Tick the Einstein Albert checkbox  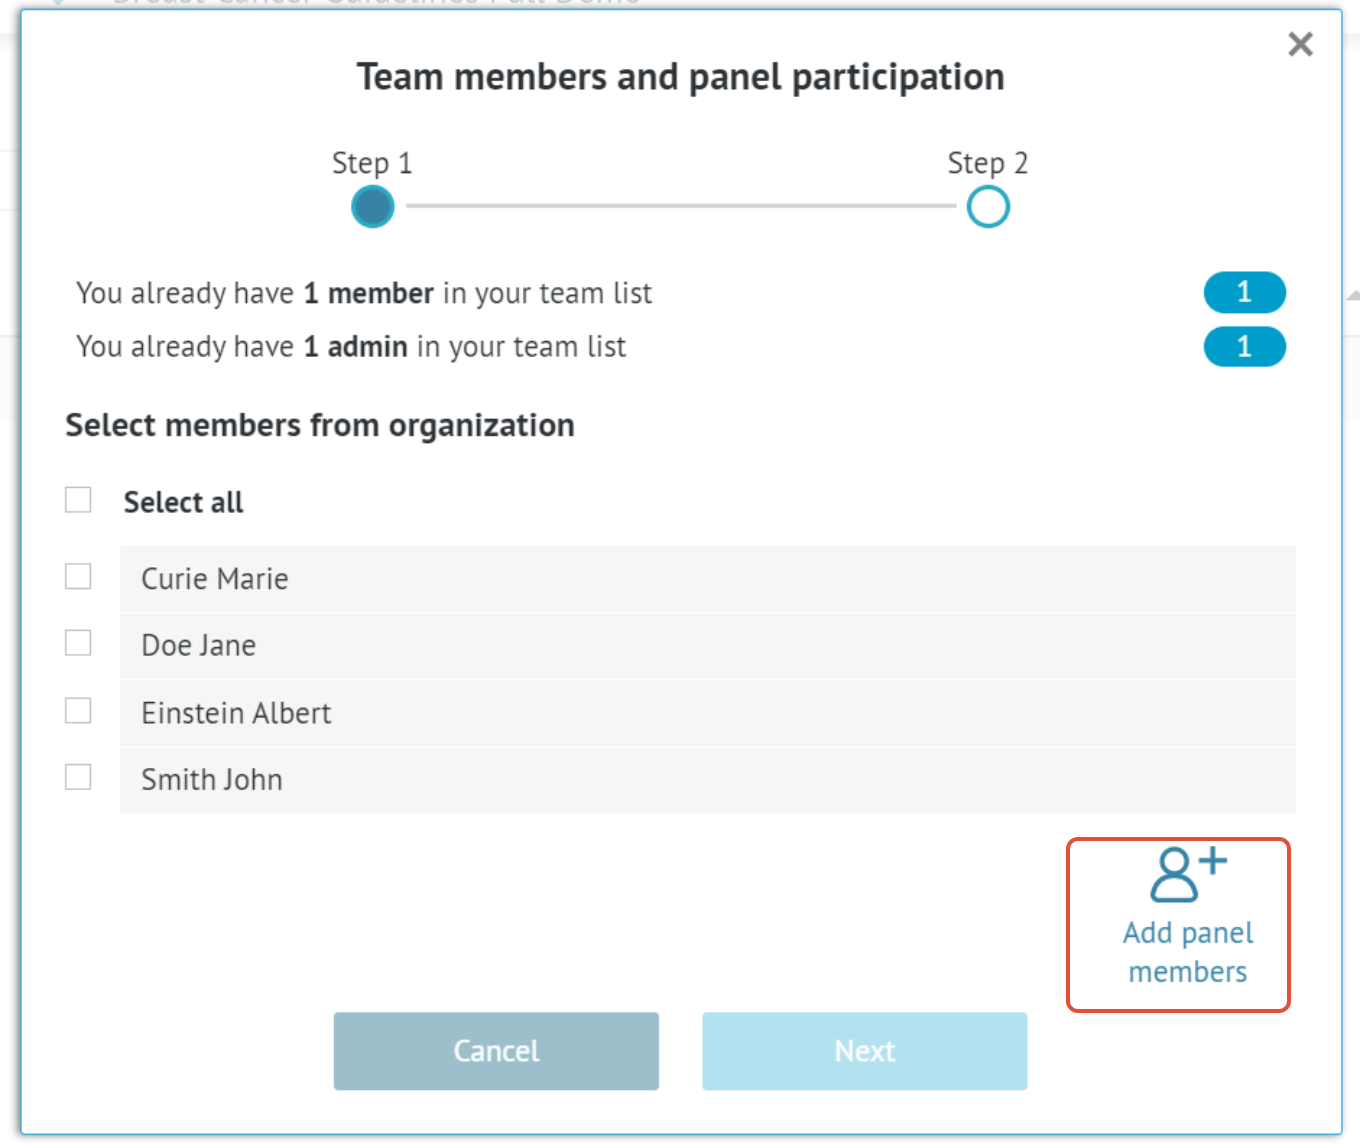click(x=78, y=710)
